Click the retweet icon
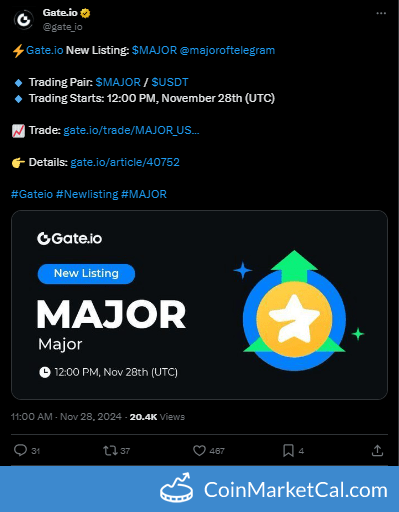This screenshot has height=512, width=399. (110, 451)
